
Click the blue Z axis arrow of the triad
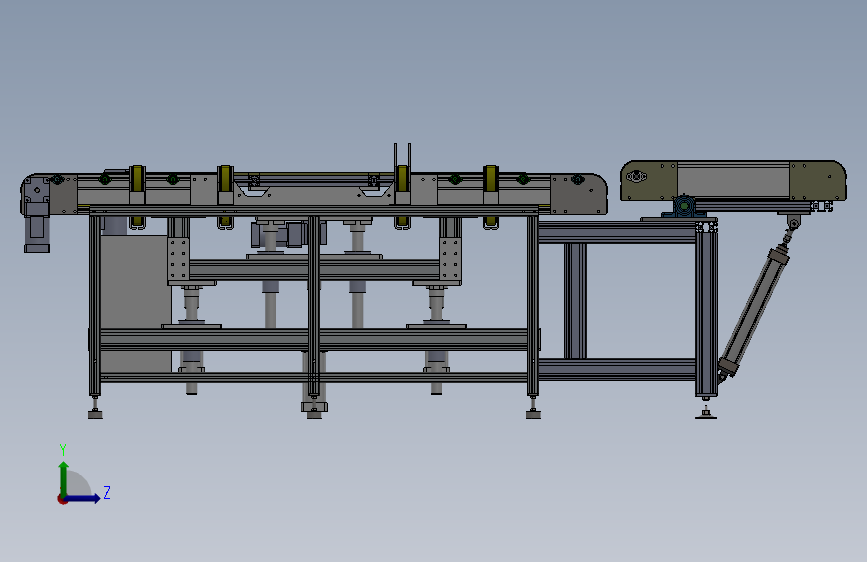(x=83, y=498)
